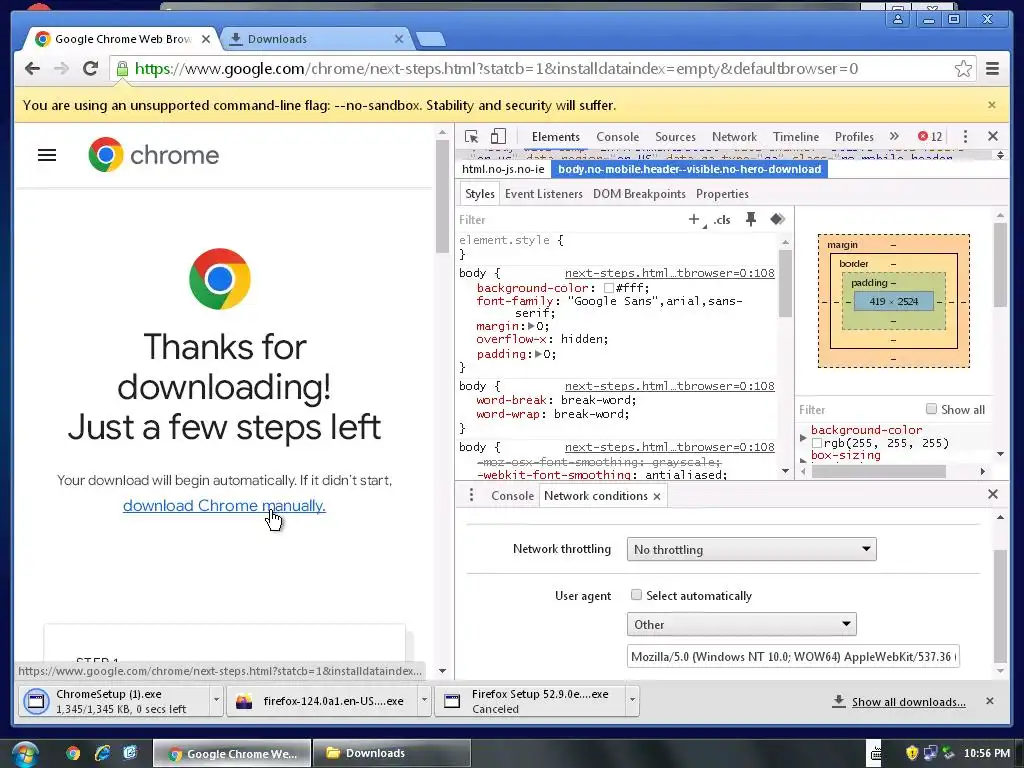Switch to the Downloads browser tab
Screen dimensions: 1024x768
tap(316, 39)
